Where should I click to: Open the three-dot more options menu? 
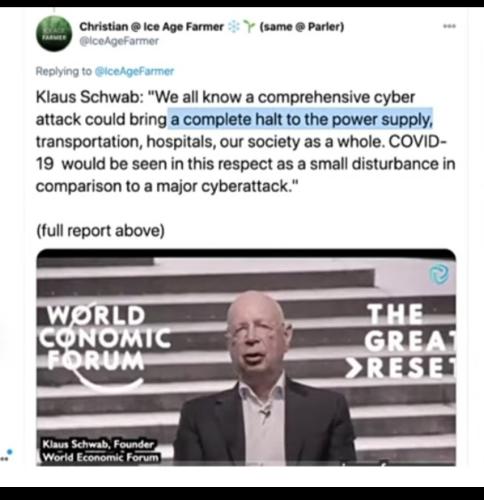449,26
